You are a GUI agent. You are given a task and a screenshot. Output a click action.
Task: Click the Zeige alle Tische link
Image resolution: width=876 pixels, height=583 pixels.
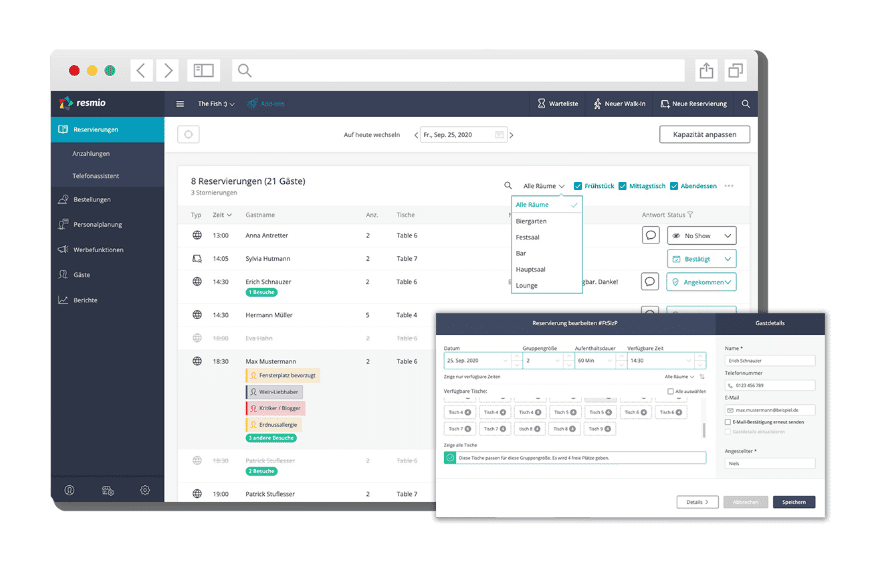click(460, 445)
